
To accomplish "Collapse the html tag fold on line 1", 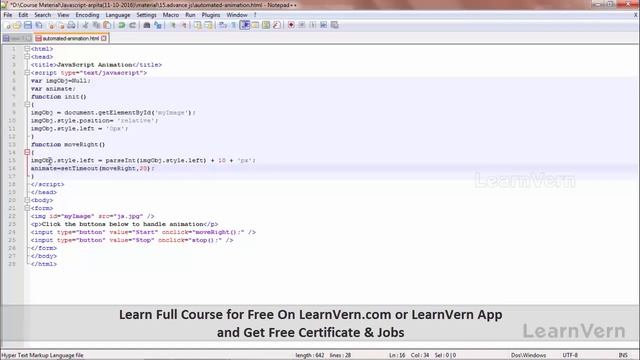I will (x=27, y=49).
